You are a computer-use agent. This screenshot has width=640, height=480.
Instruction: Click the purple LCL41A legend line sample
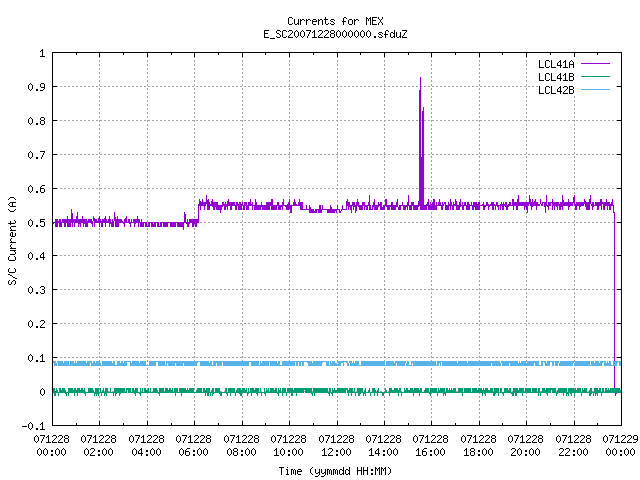coord(595,64)
